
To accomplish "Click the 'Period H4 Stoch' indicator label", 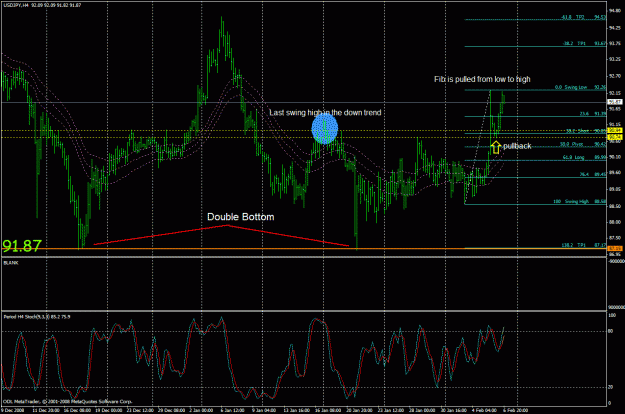I will click(x=37, y=317).
